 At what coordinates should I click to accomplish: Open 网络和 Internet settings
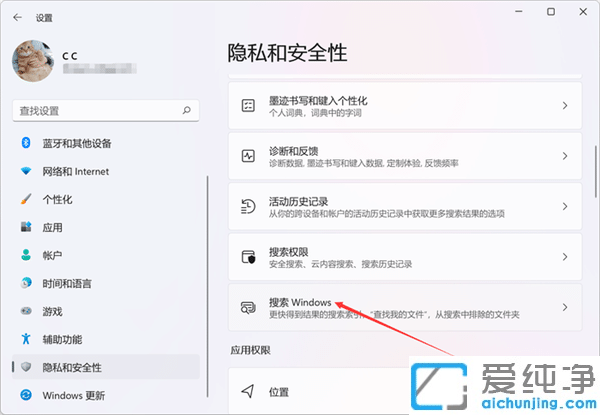click(x=106, y=171)
